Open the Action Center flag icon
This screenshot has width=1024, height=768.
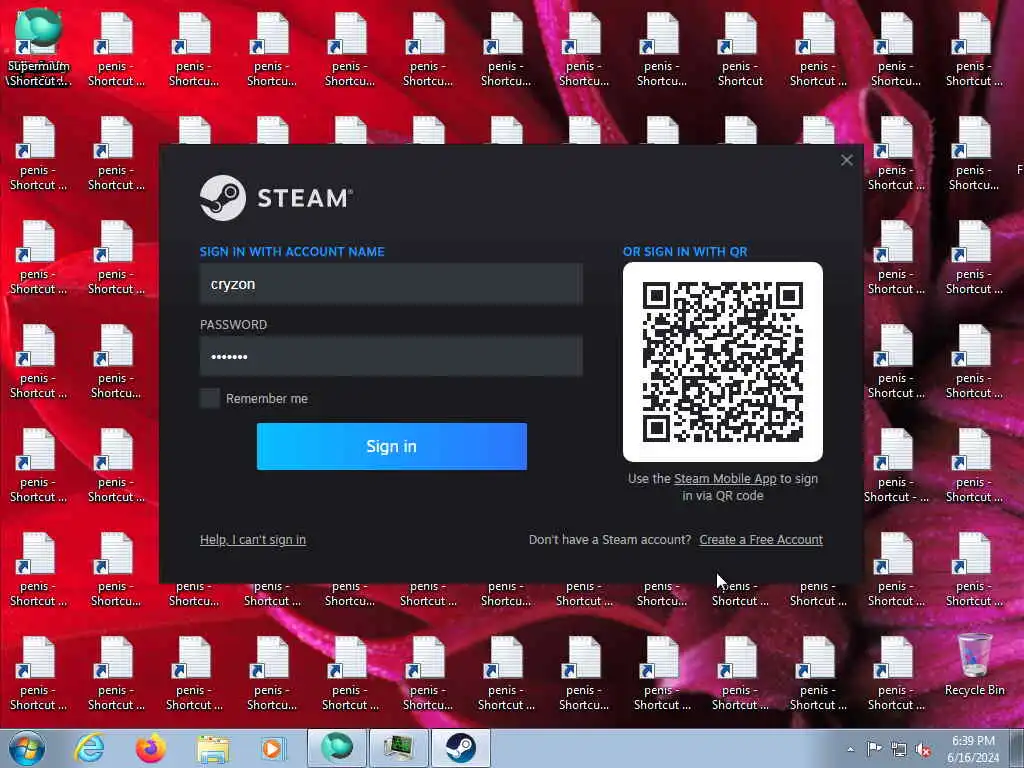(874, 749)
